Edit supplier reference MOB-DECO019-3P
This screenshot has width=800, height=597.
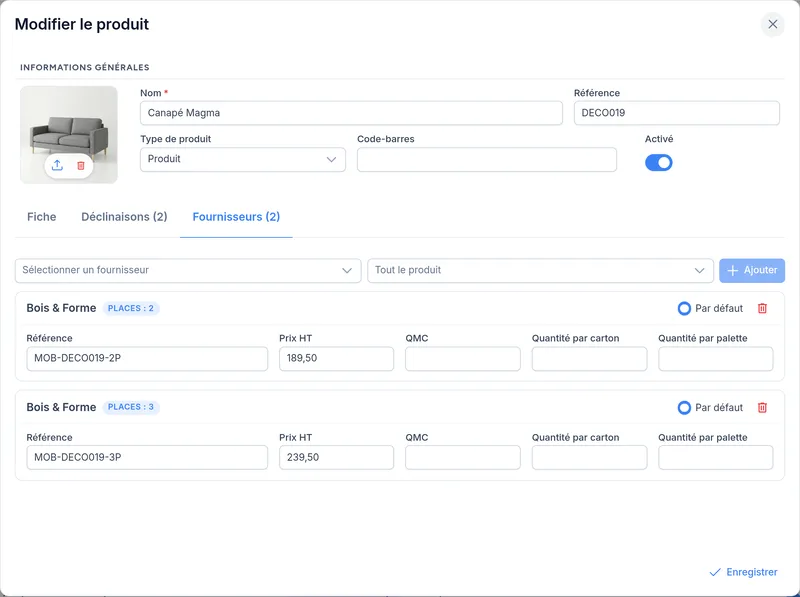tap(147, 458)
